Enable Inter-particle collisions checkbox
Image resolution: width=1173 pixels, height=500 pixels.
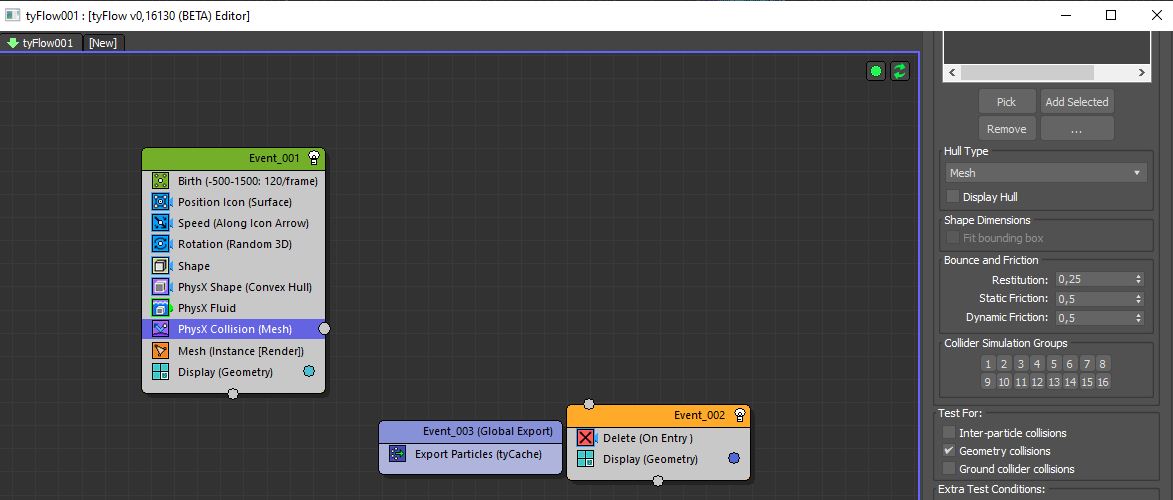point(949,433)
